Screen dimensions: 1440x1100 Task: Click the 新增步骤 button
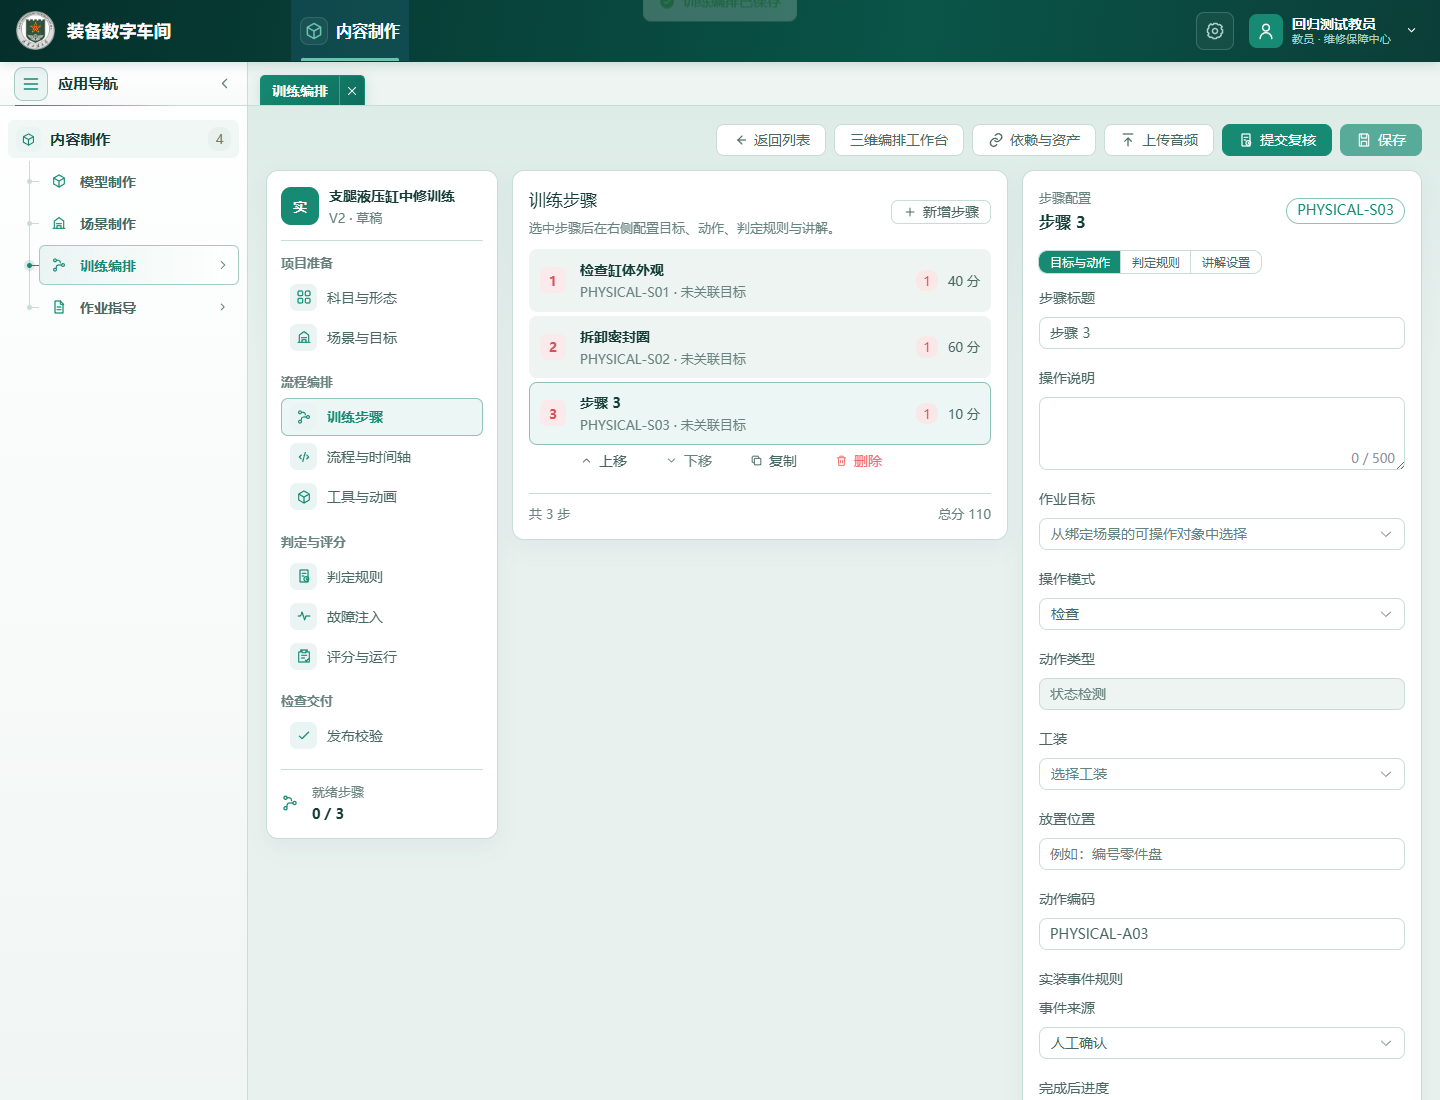pyautogui.click(x=941, y=212)
